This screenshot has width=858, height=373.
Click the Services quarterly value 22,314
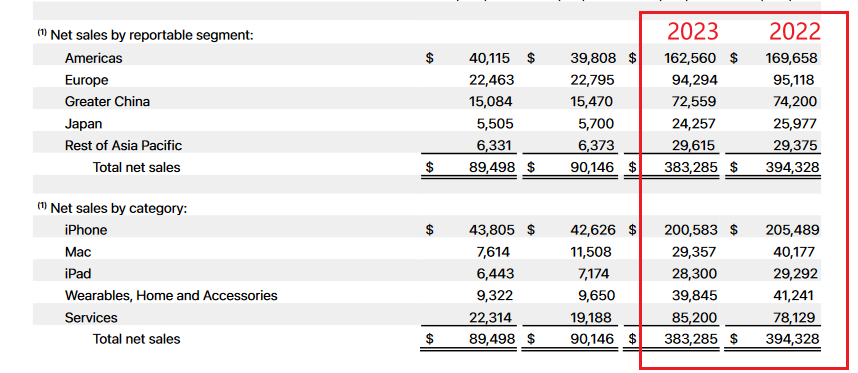tap(491, 317)
